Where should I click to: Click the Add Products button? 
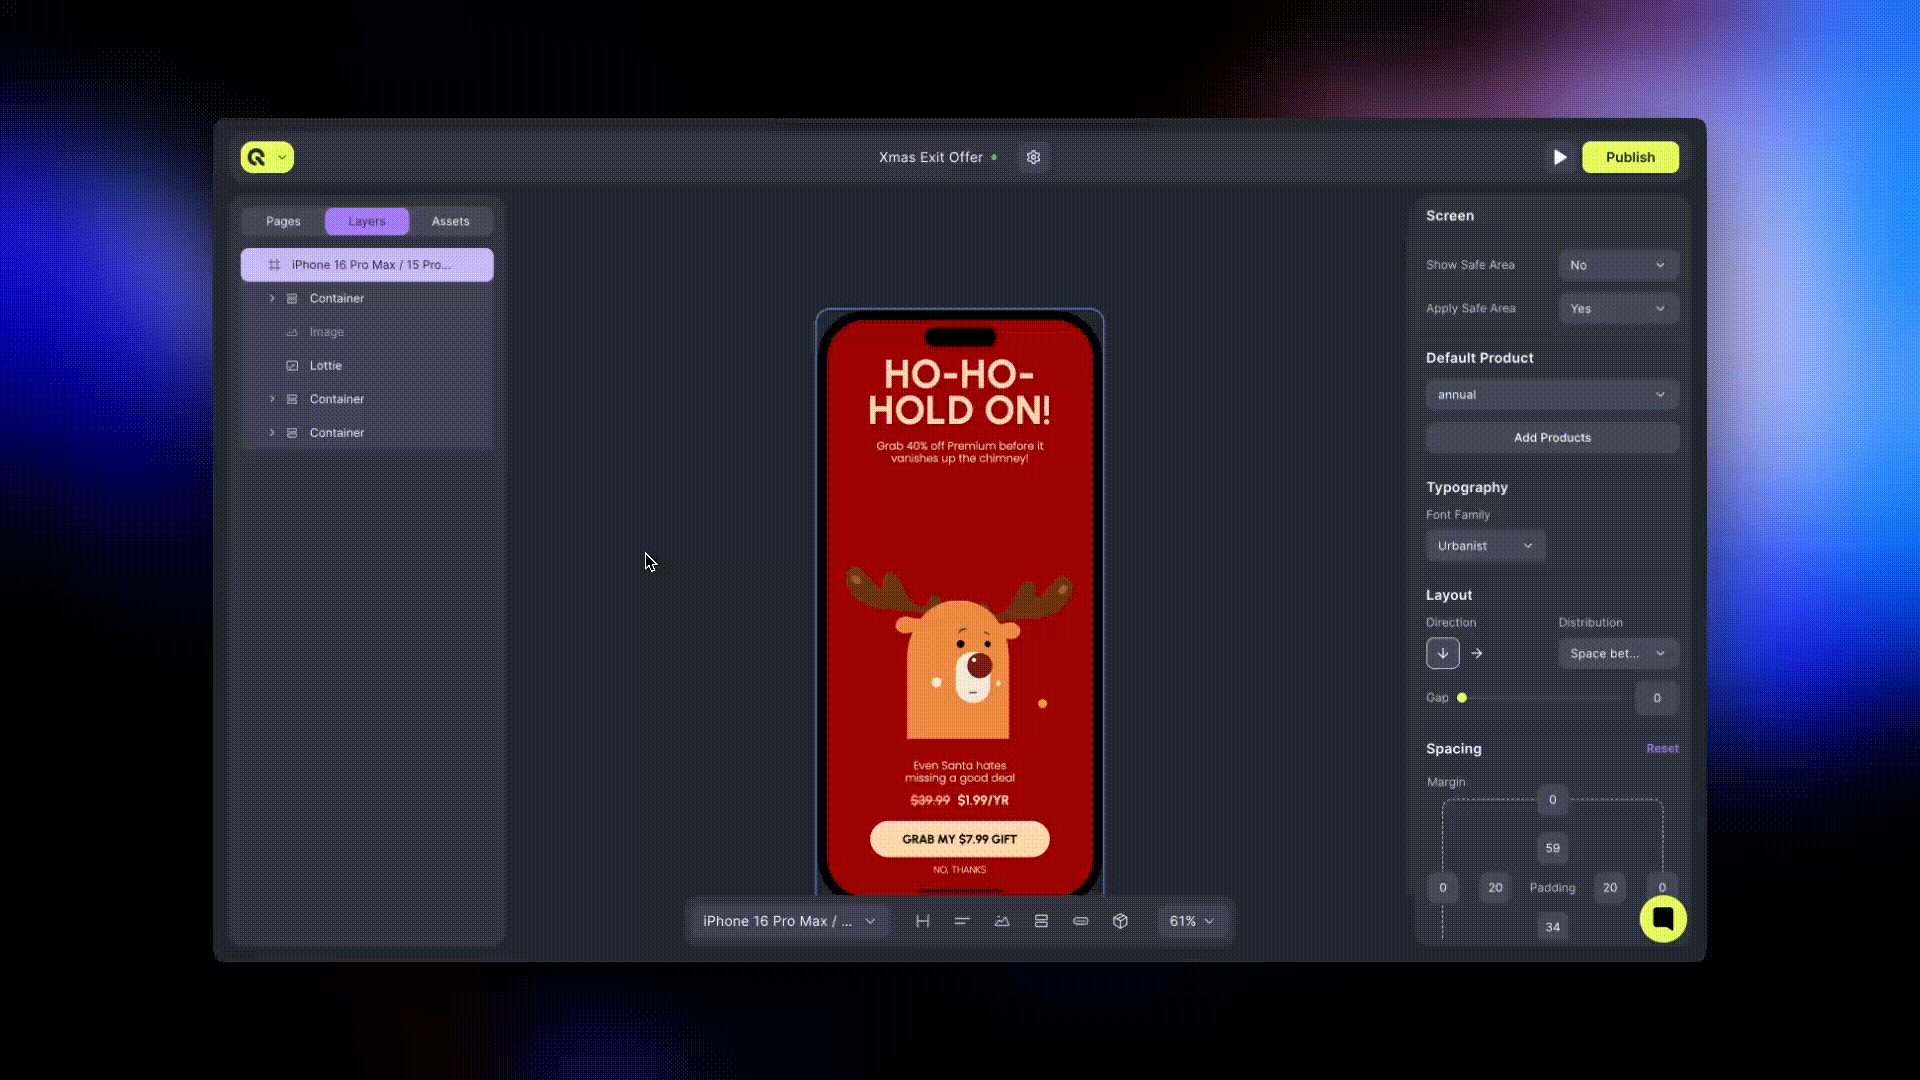(x=1551, y=437)
